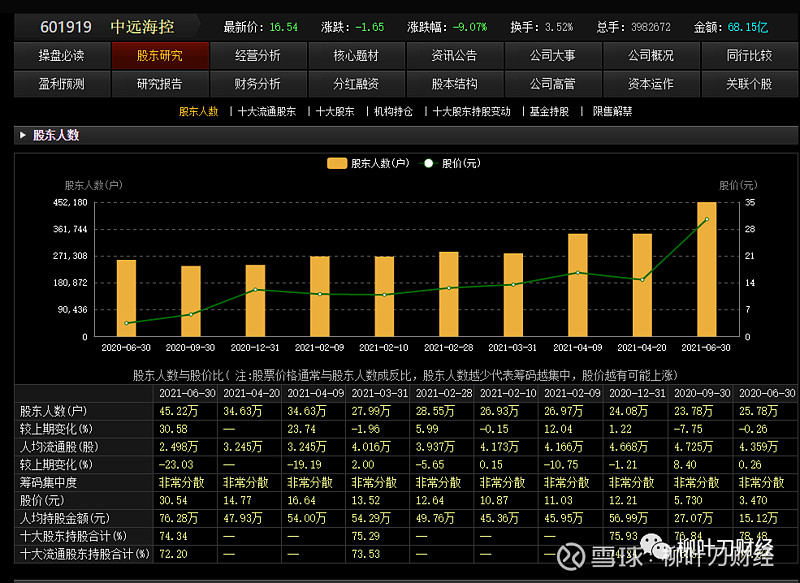
Task: Click stock price point above 2021-06-30
Action: (707, 219)
